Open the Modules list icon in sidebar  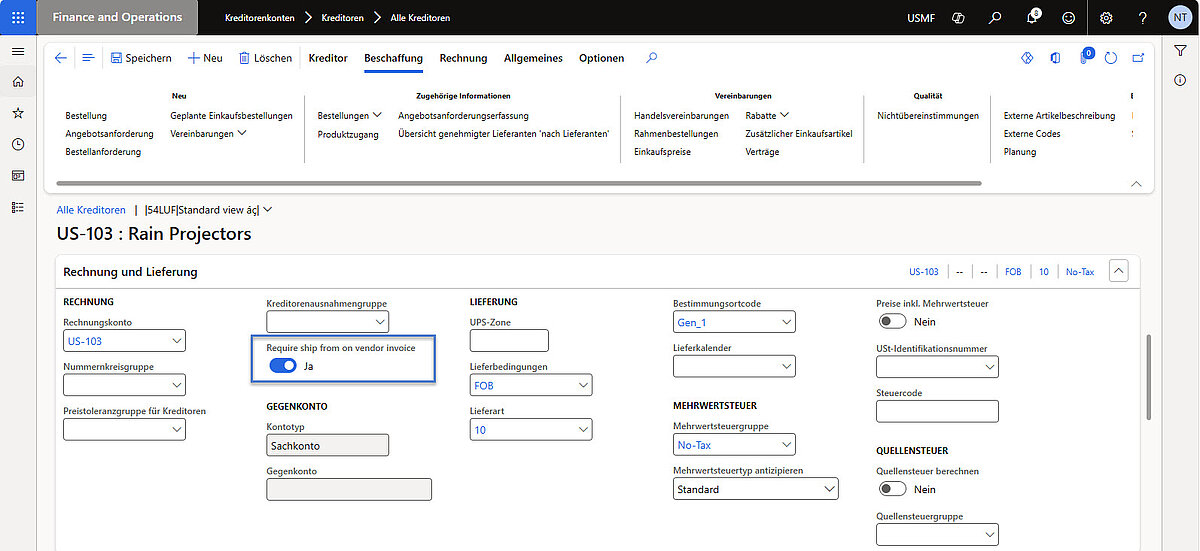[18, 207]
